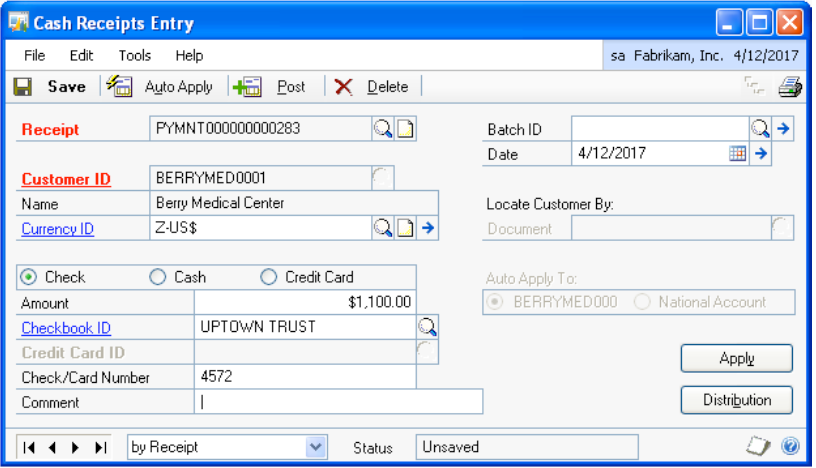Open Batch ID lookup magnifier
Screen dimensions: 816x468
tap(759, 128)
